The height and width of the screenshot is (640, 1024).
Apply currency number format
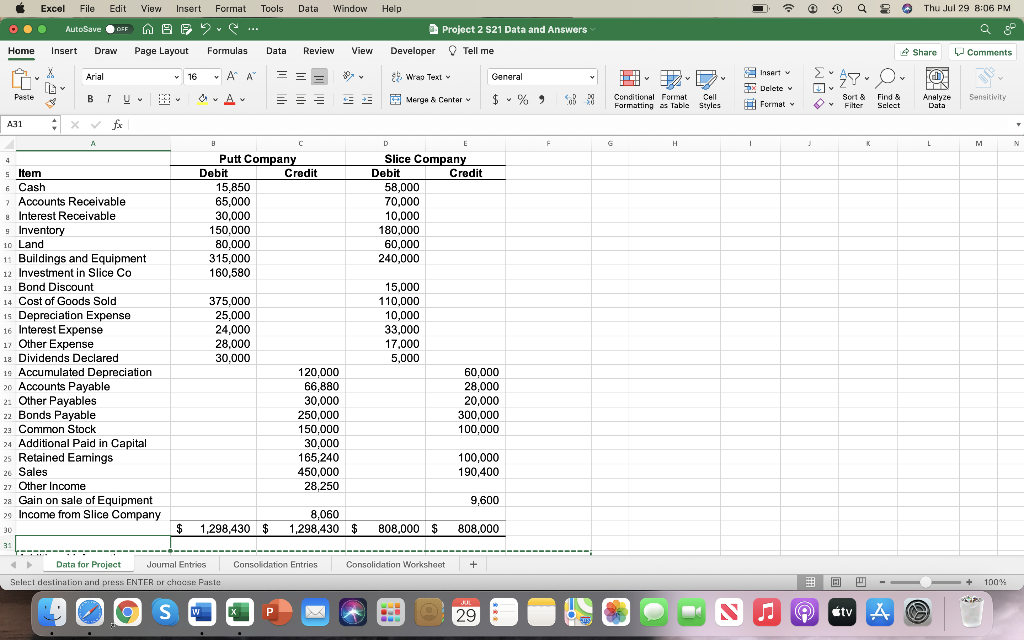(x=496, y=100)
